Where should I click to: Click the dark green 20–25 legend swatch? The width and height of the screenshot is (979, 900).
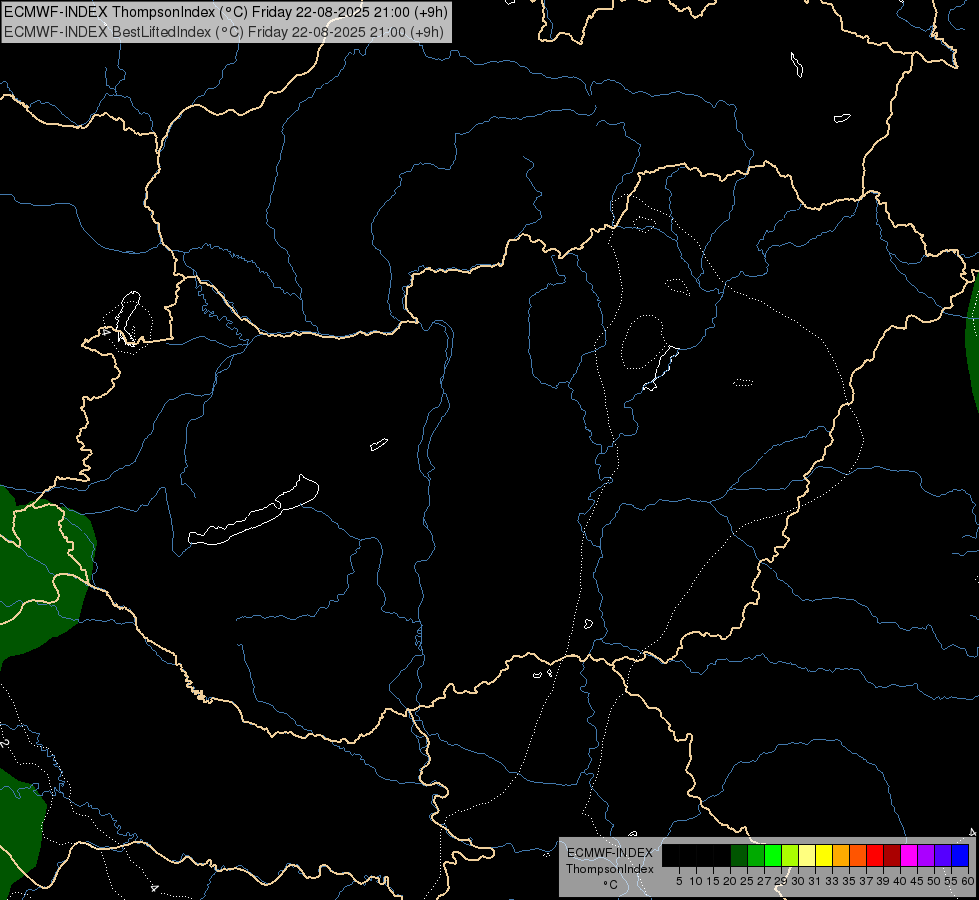click(x=739, y=855)
